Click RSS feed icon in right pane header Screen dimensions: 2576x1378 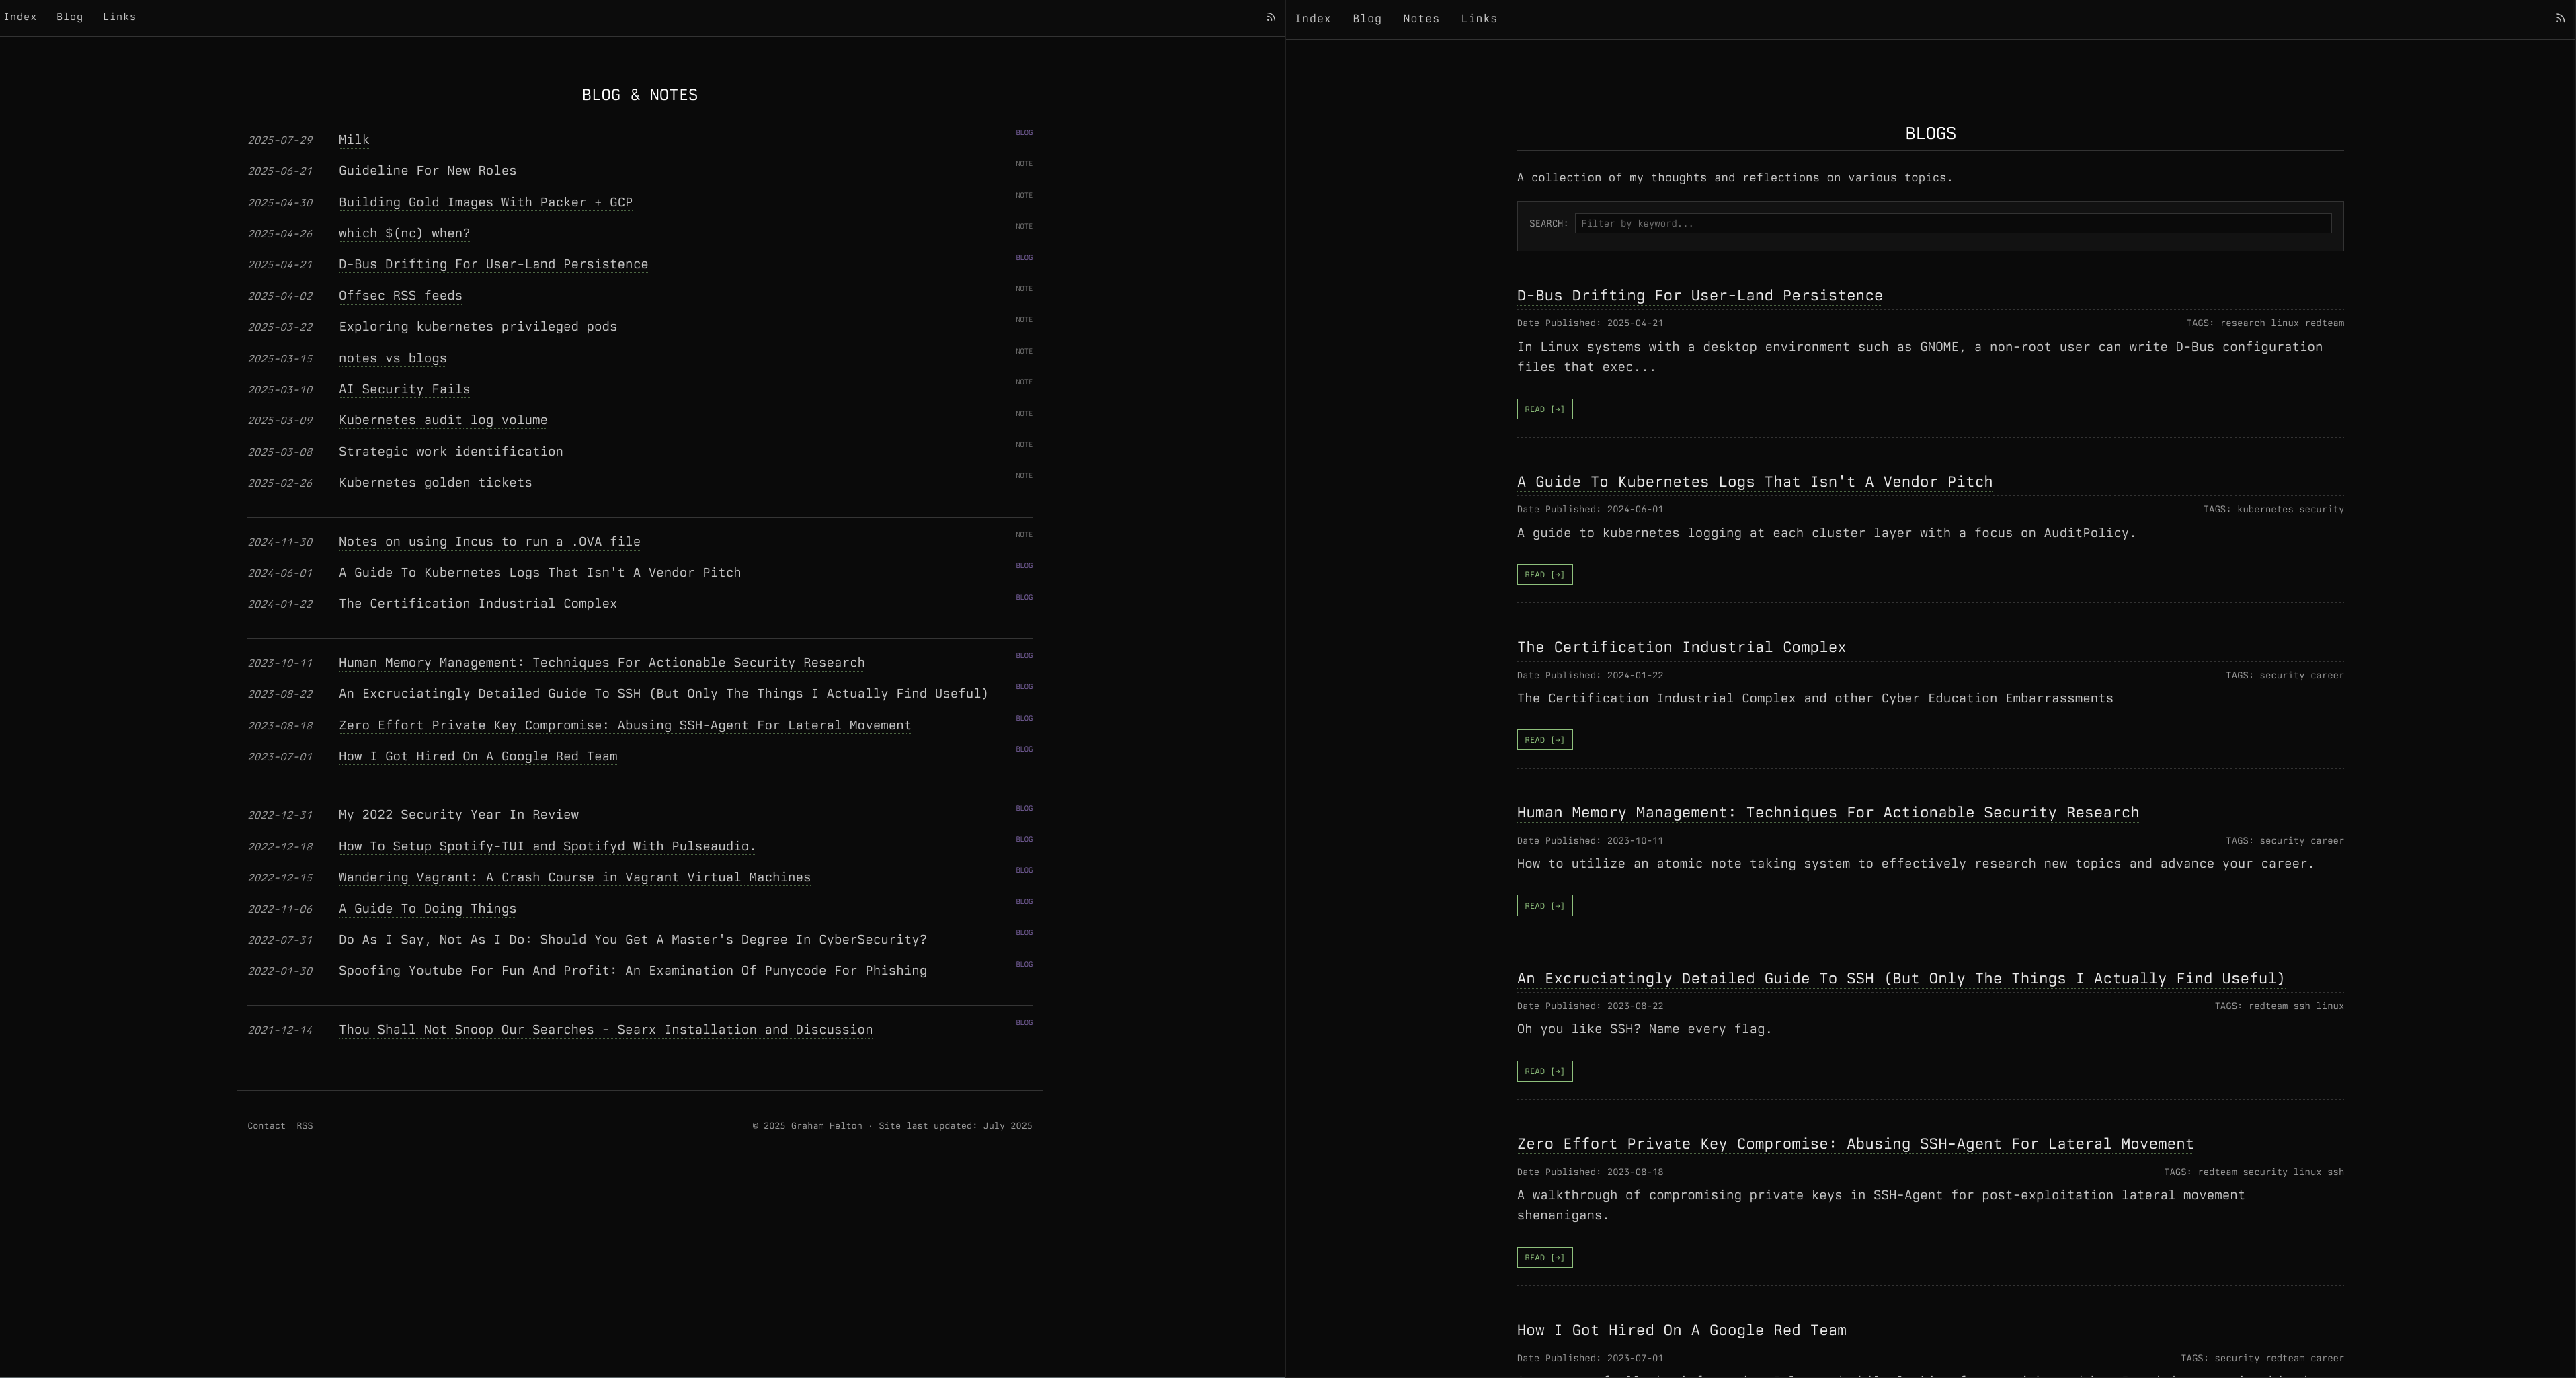2560,19
